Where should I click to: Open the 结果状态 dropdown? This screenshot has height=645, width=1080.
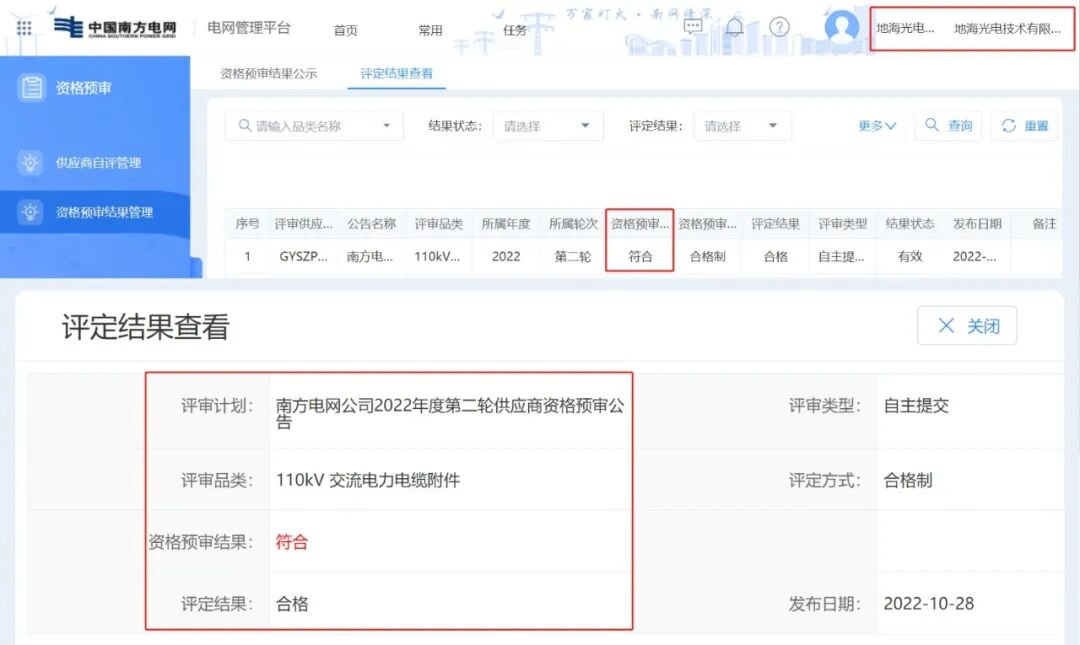548,126
